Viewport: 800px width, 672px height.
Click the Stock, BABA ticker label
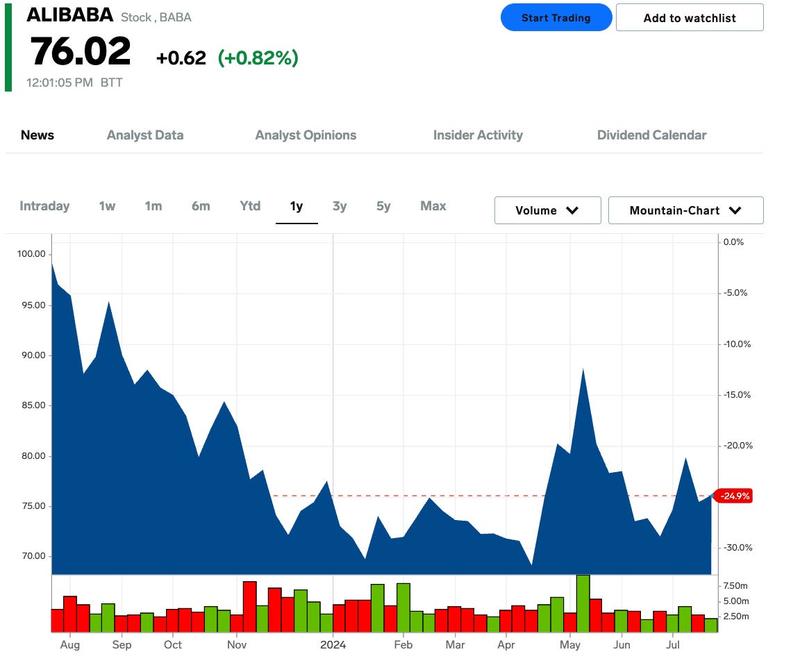pyautogui.click(x=156, y=17)
